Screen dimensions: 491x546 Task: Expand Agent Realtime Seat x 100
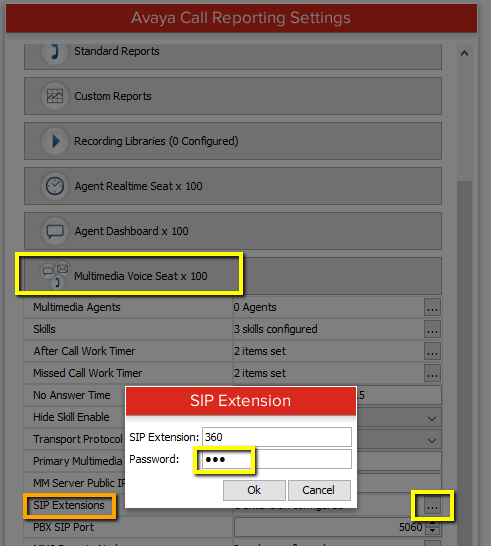(x=233, y=186)
